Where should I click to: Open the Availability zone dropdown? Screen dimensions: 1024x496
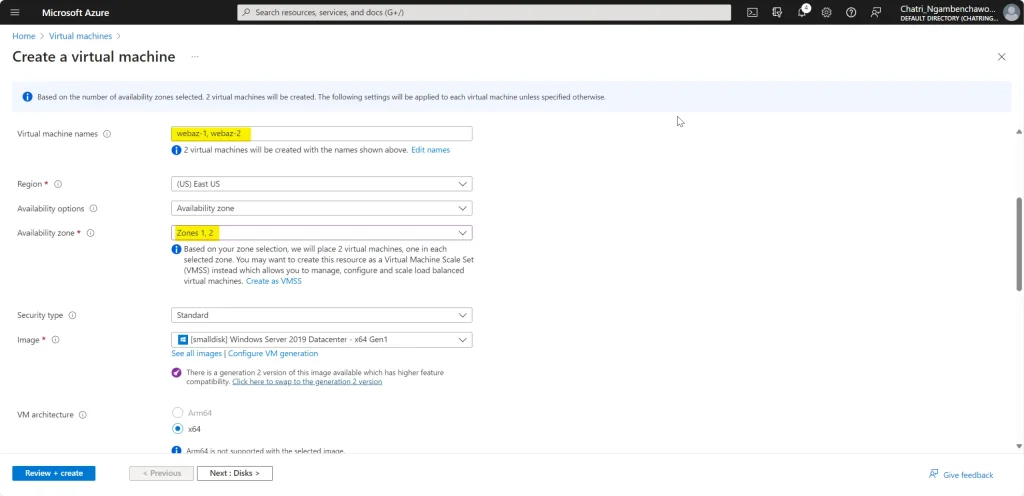click(x=321, y=233)
